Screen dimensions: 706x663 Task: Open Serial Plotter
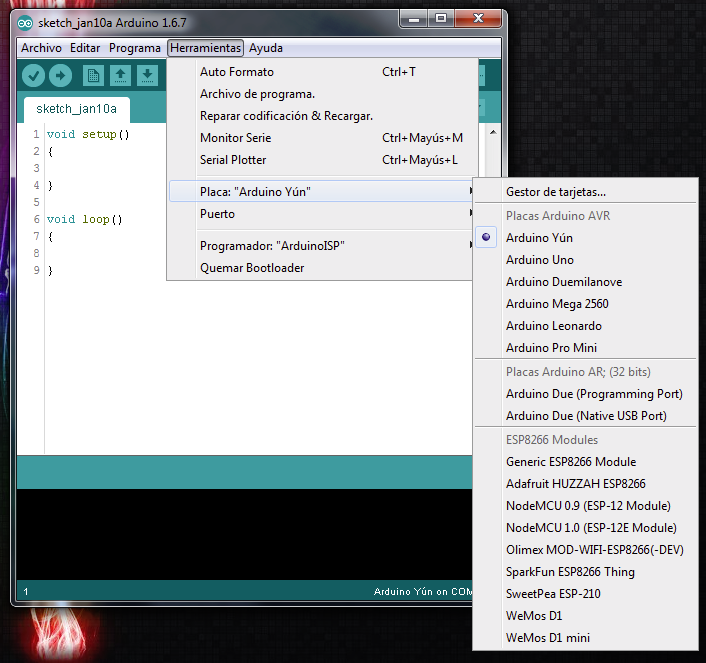pos(322,160)
